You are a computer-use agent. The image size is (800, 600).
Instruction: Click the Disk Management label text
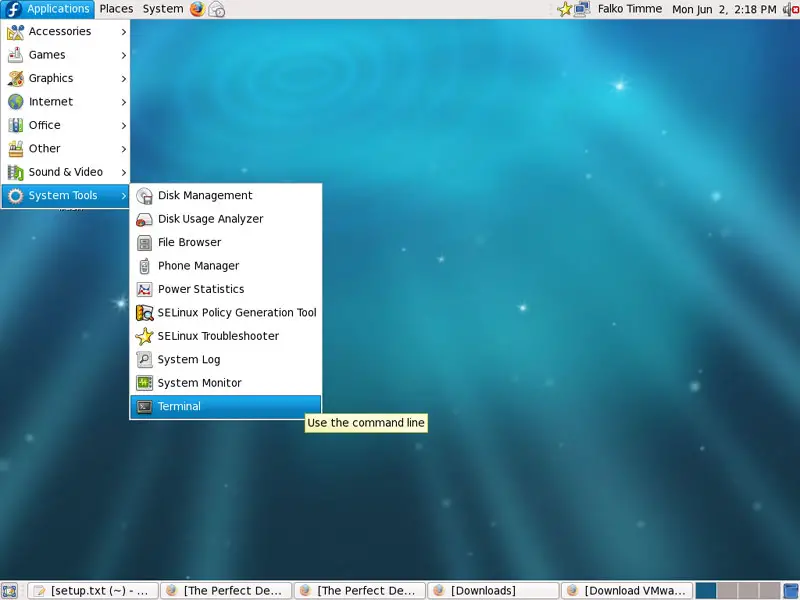coord(205,195)
